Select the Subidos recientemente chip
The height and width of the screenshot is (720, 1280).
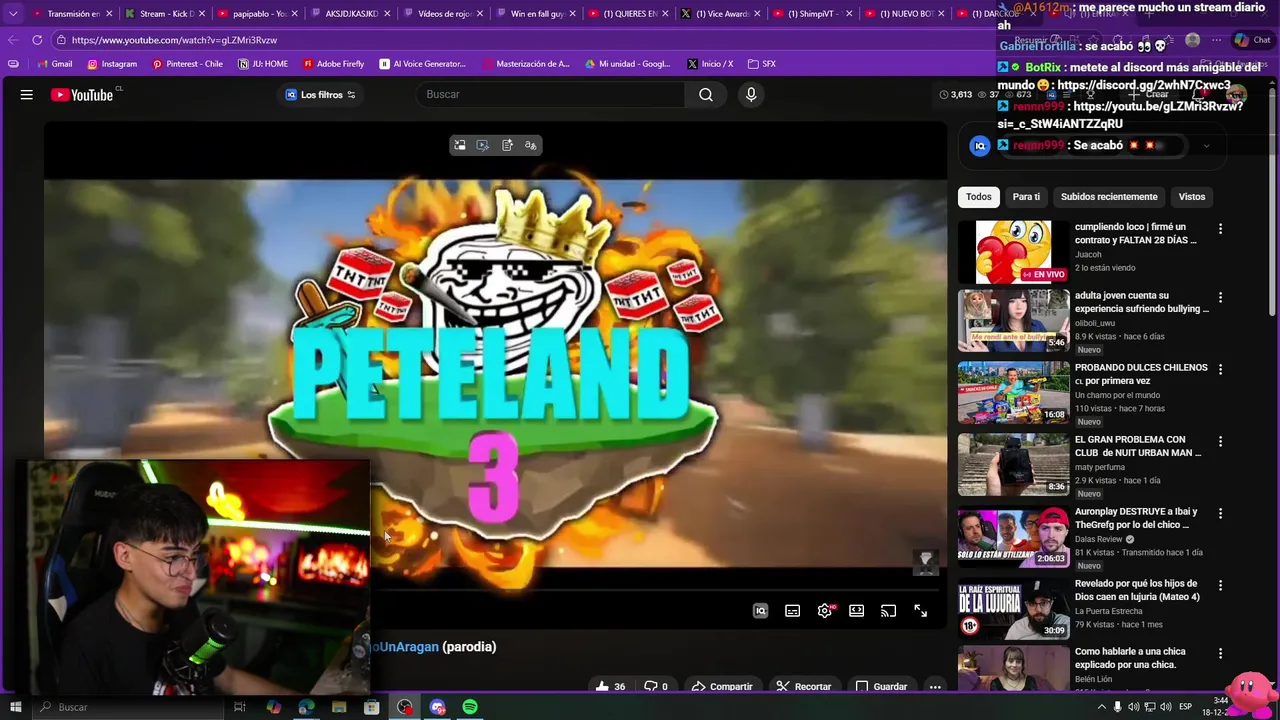(x=1109, y=197)
